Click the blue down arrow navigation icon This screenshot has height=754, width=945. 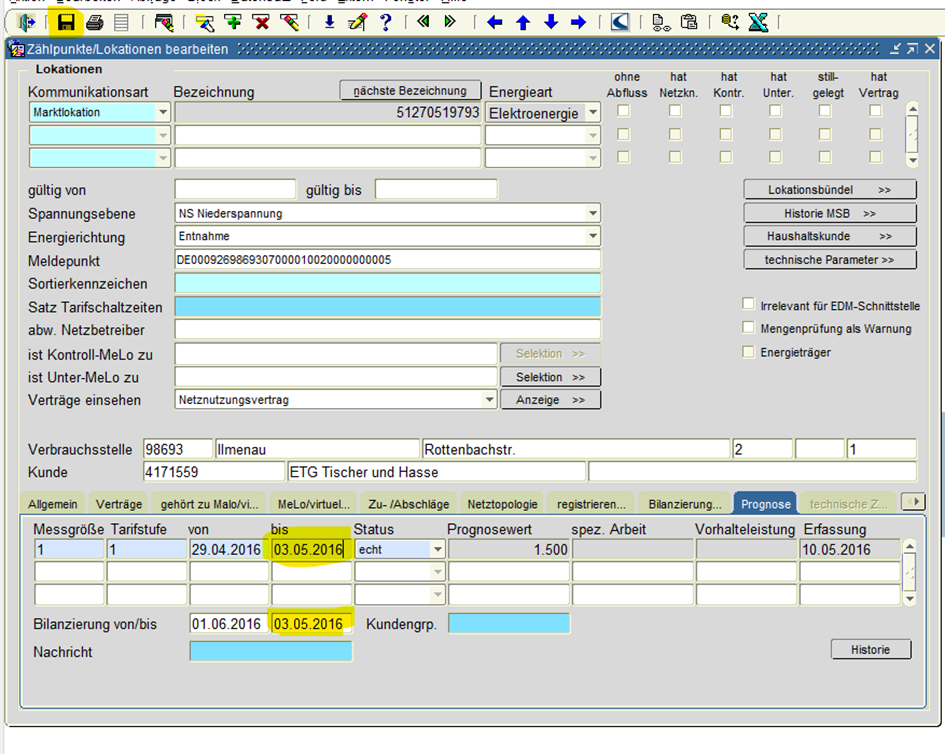550,22
